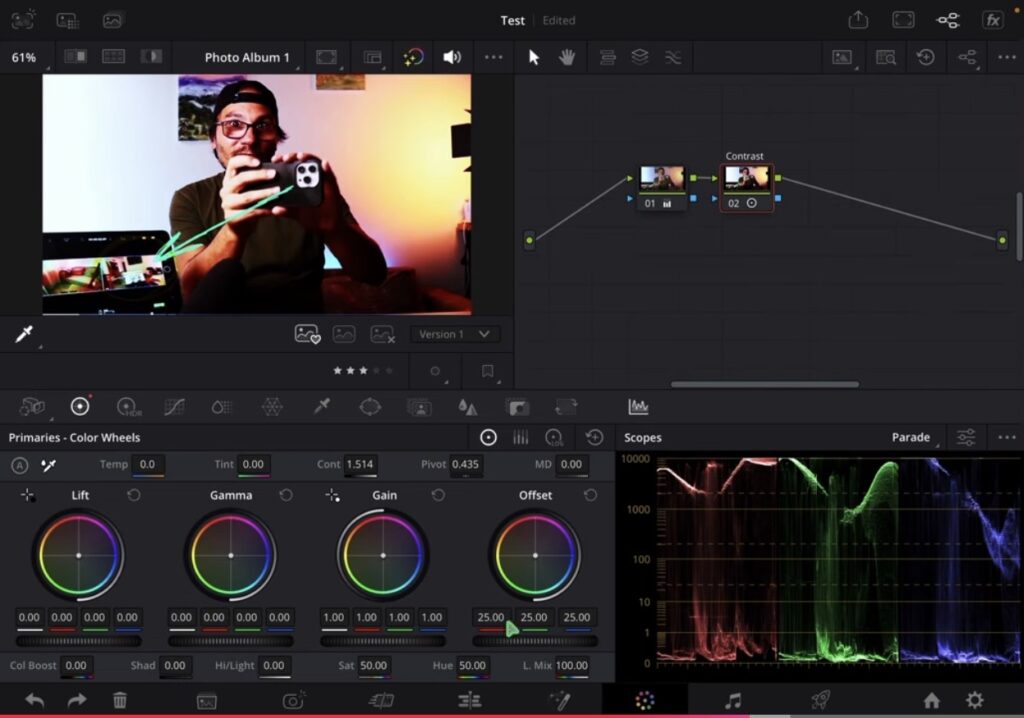Open the Color Warper palette
This screenshot has width=1024, height=718.
pyautogui.click(x=272, y=407)
